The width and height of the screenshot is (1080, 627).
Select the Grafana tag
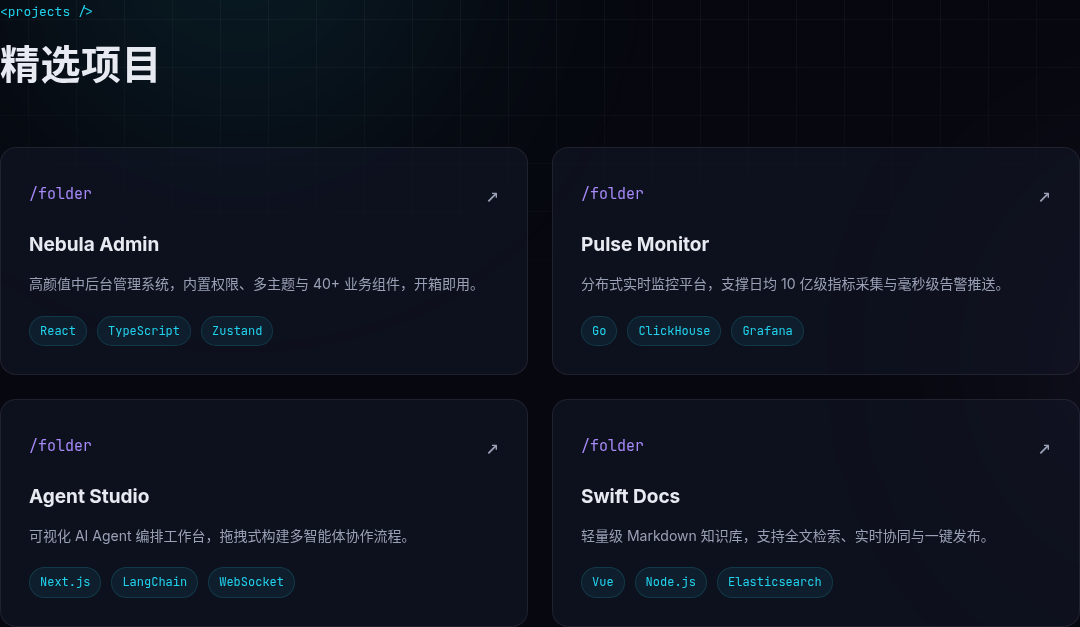767,331
